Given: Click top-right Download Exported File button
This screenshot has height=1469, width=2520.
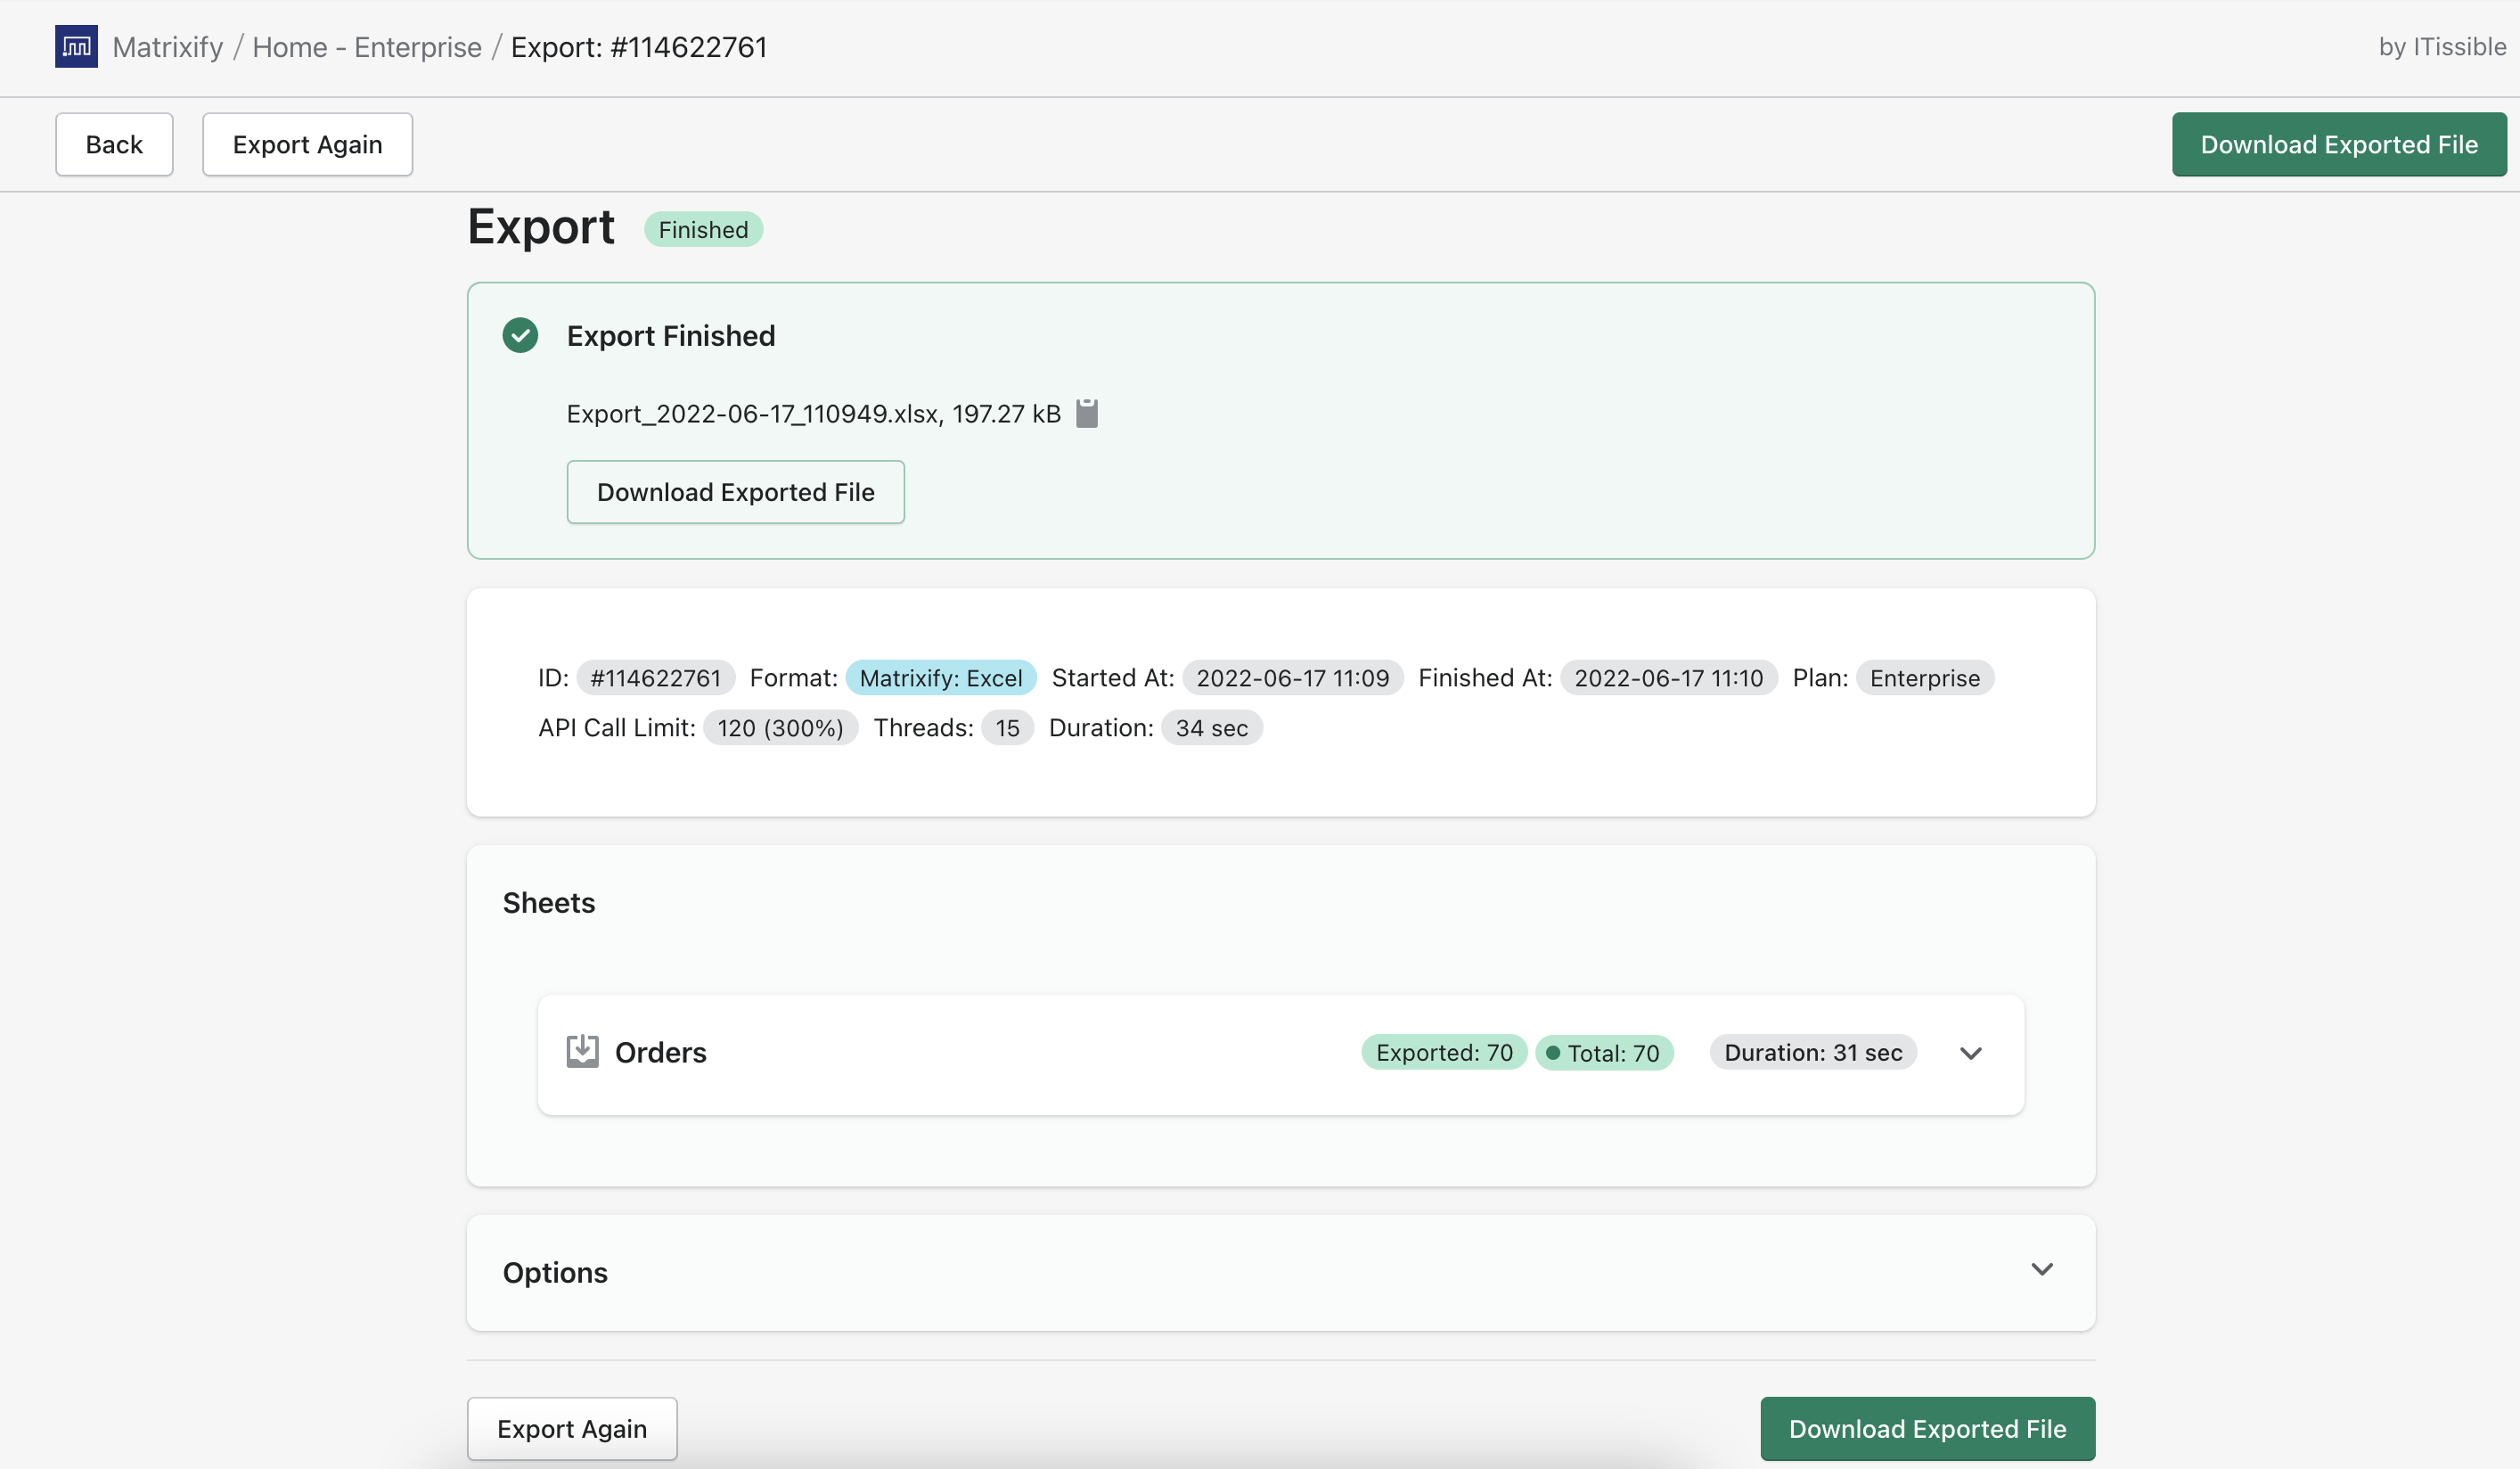Looking at the screenshot, I should [x=2339, y=144].
